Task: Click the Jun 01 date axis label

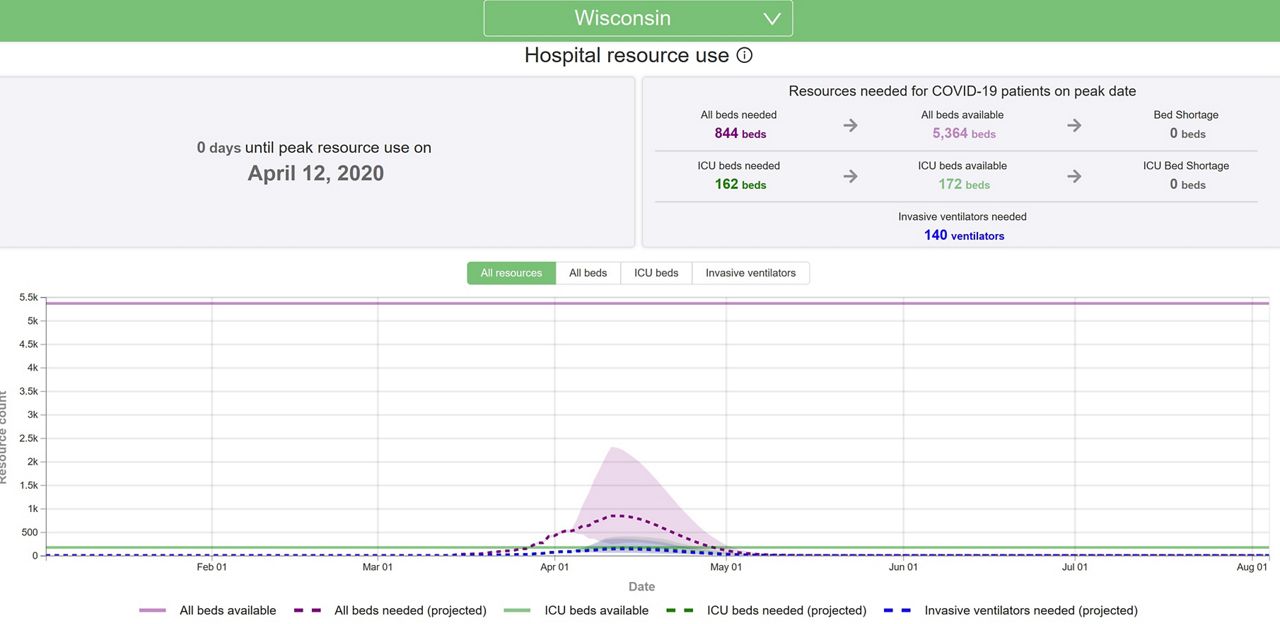Action: click(x=903, y=567)
